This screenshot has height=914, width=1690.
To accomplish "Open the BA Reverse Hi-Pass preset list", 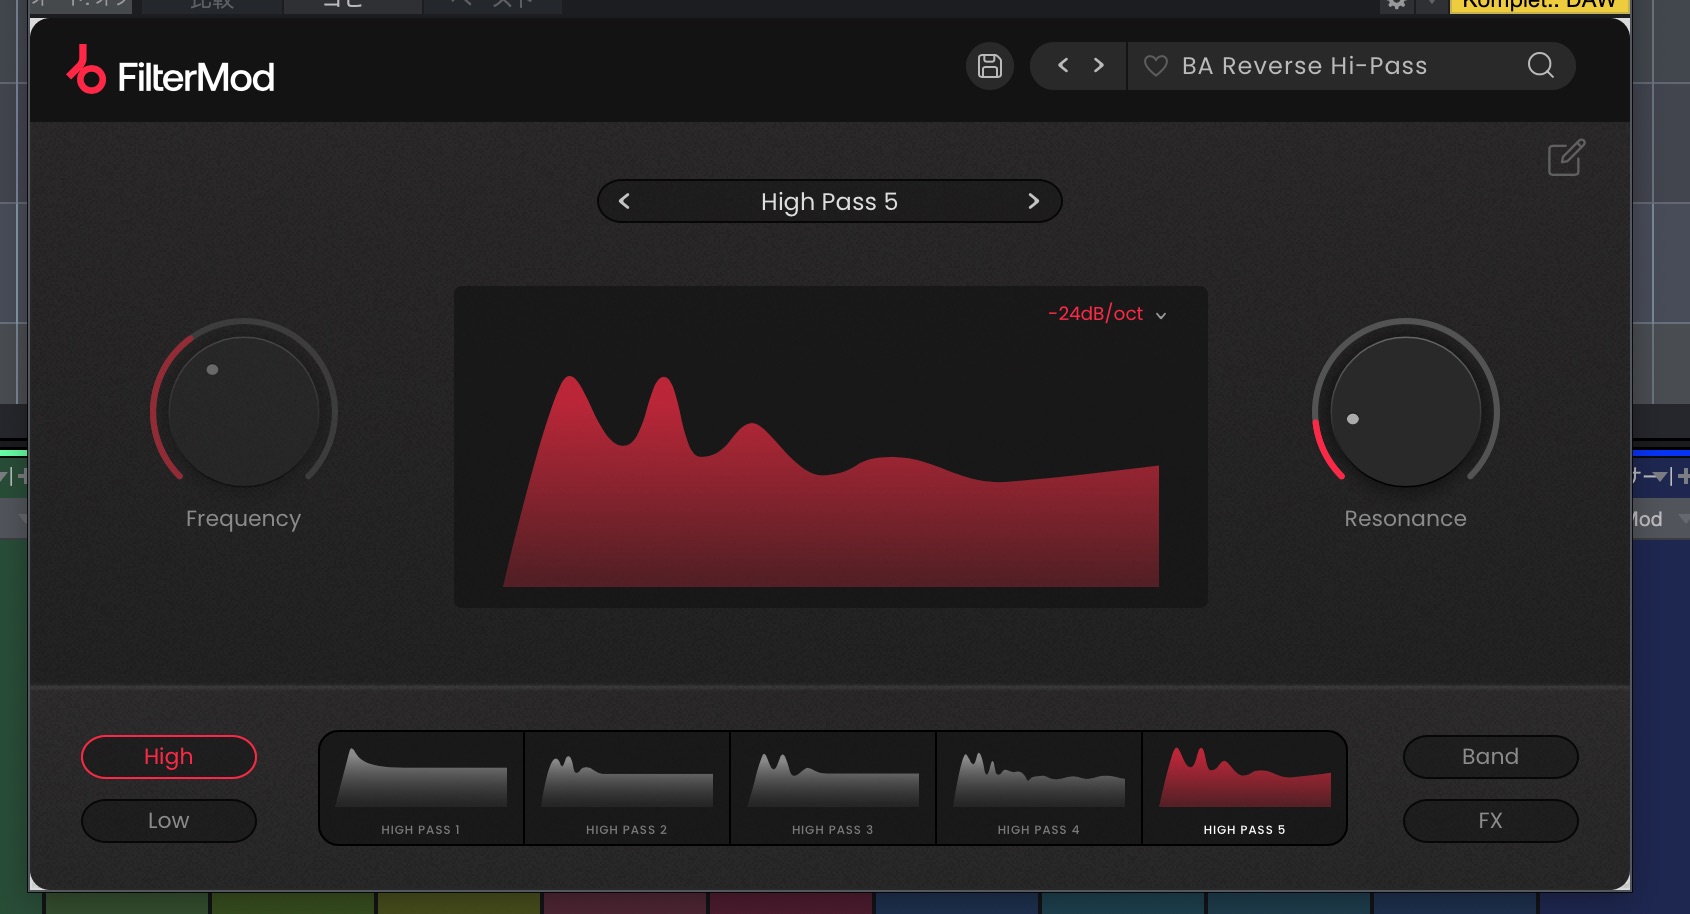I will [1304, 66].
